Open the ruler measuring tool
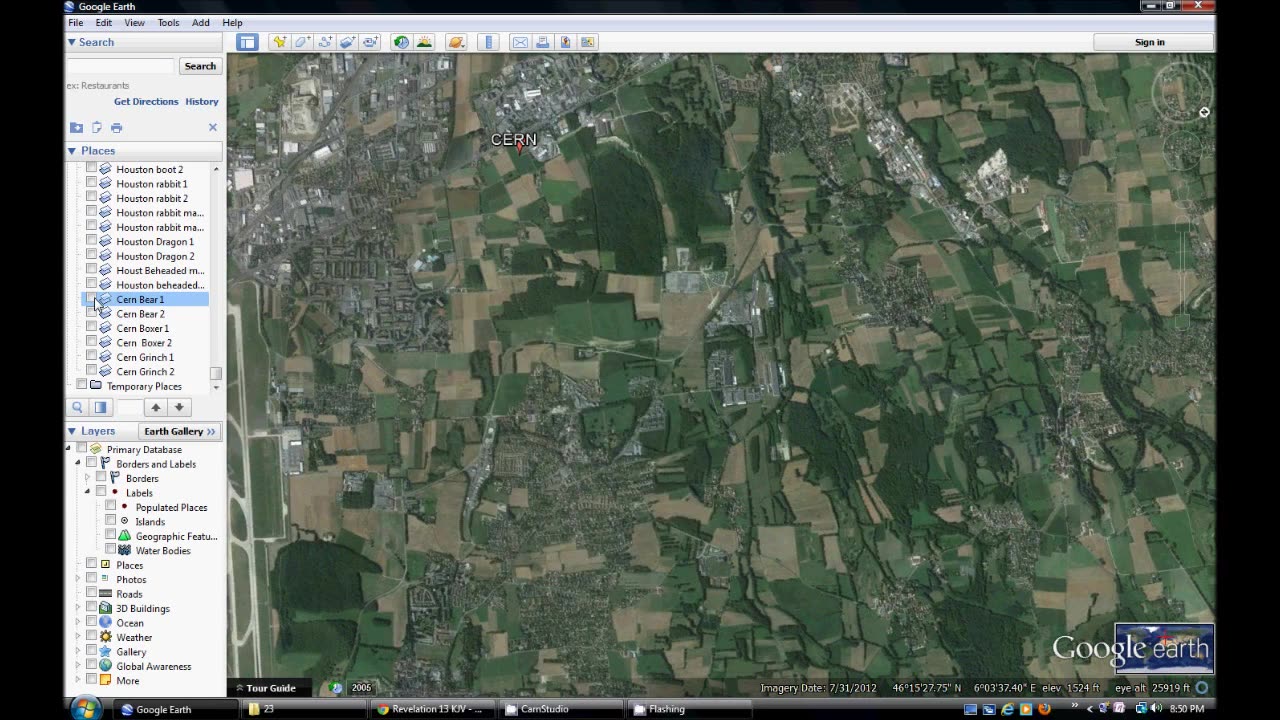 (x=489, y=42)
